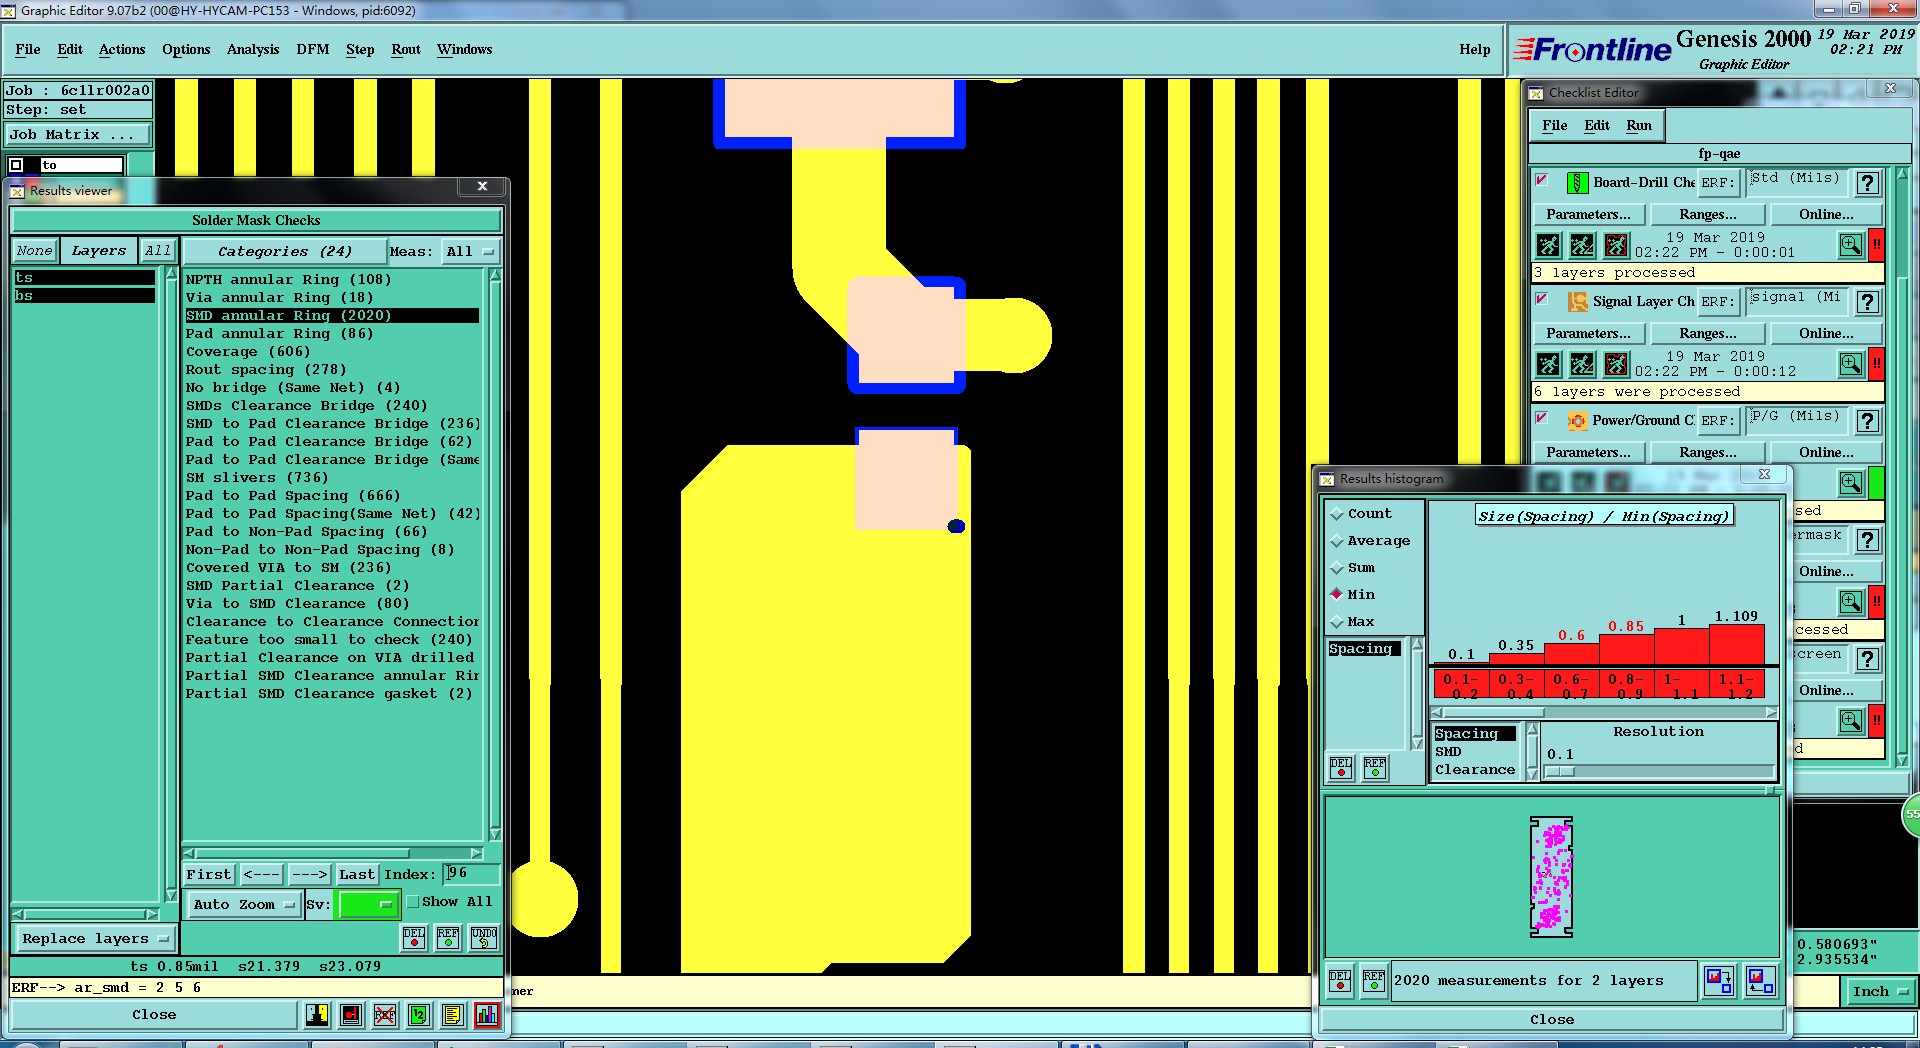The width and height of the screenshot is (1920, 1048).
Task: Open Signal Layer results magnifier icon
Action: point(1851,364)
